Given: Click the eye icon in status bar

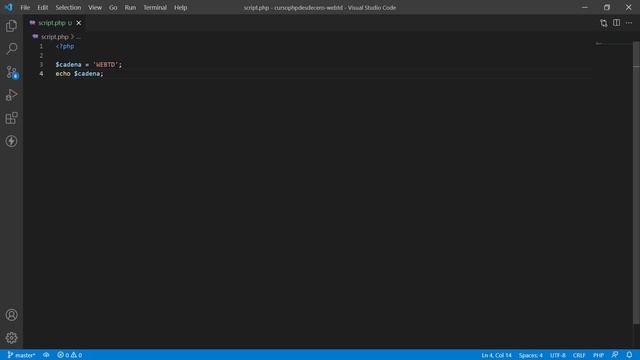Looking at the screenshot, I should [x=46, y=355].
